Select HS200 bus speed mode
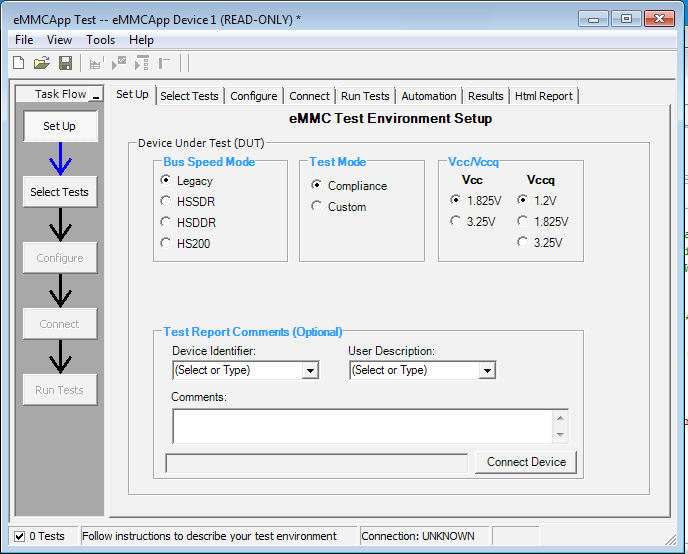688x554 pixels. (166, 243)
